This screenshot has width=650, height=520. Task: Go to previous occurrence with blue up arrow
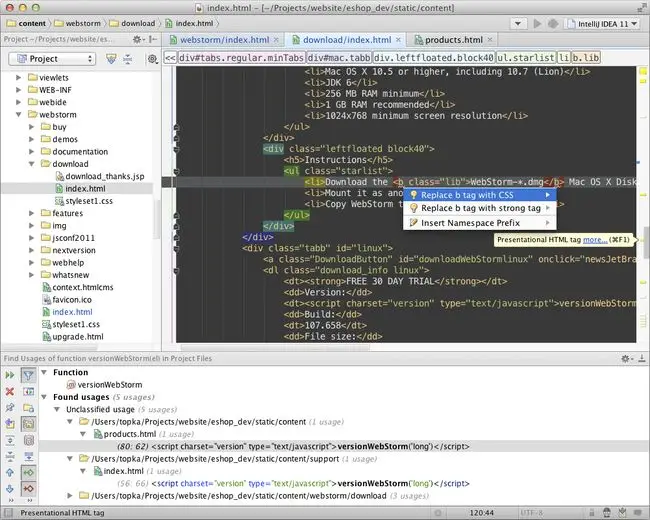tap(10, 472)
